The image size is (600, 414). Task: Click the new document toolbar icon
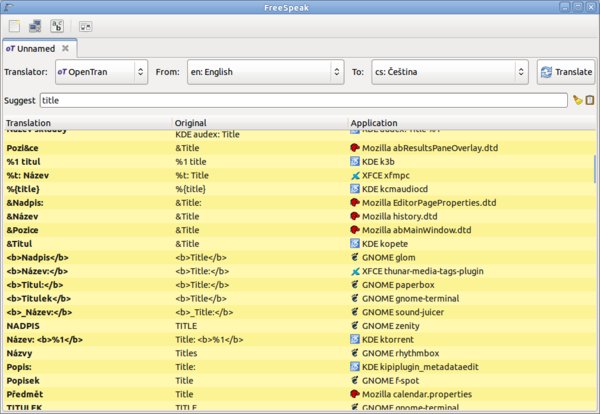coord(14,26)
